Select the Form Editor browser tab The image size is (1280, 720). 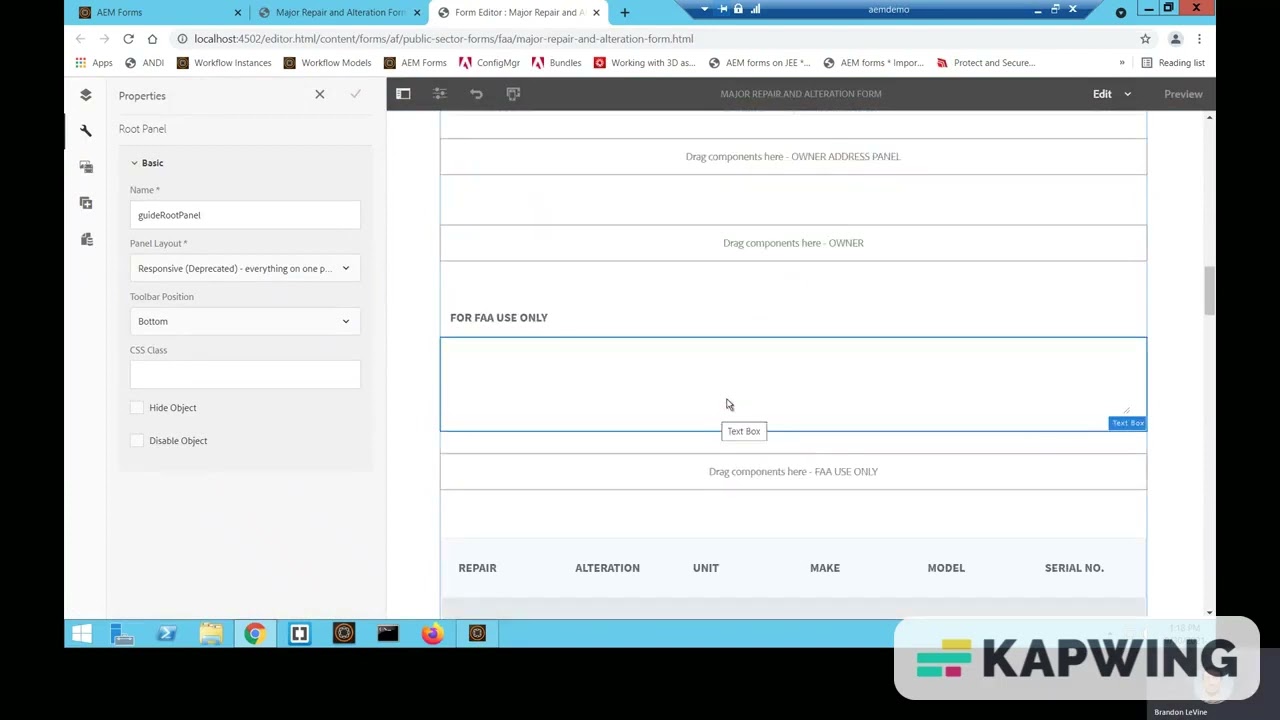(x=518, y=12)
